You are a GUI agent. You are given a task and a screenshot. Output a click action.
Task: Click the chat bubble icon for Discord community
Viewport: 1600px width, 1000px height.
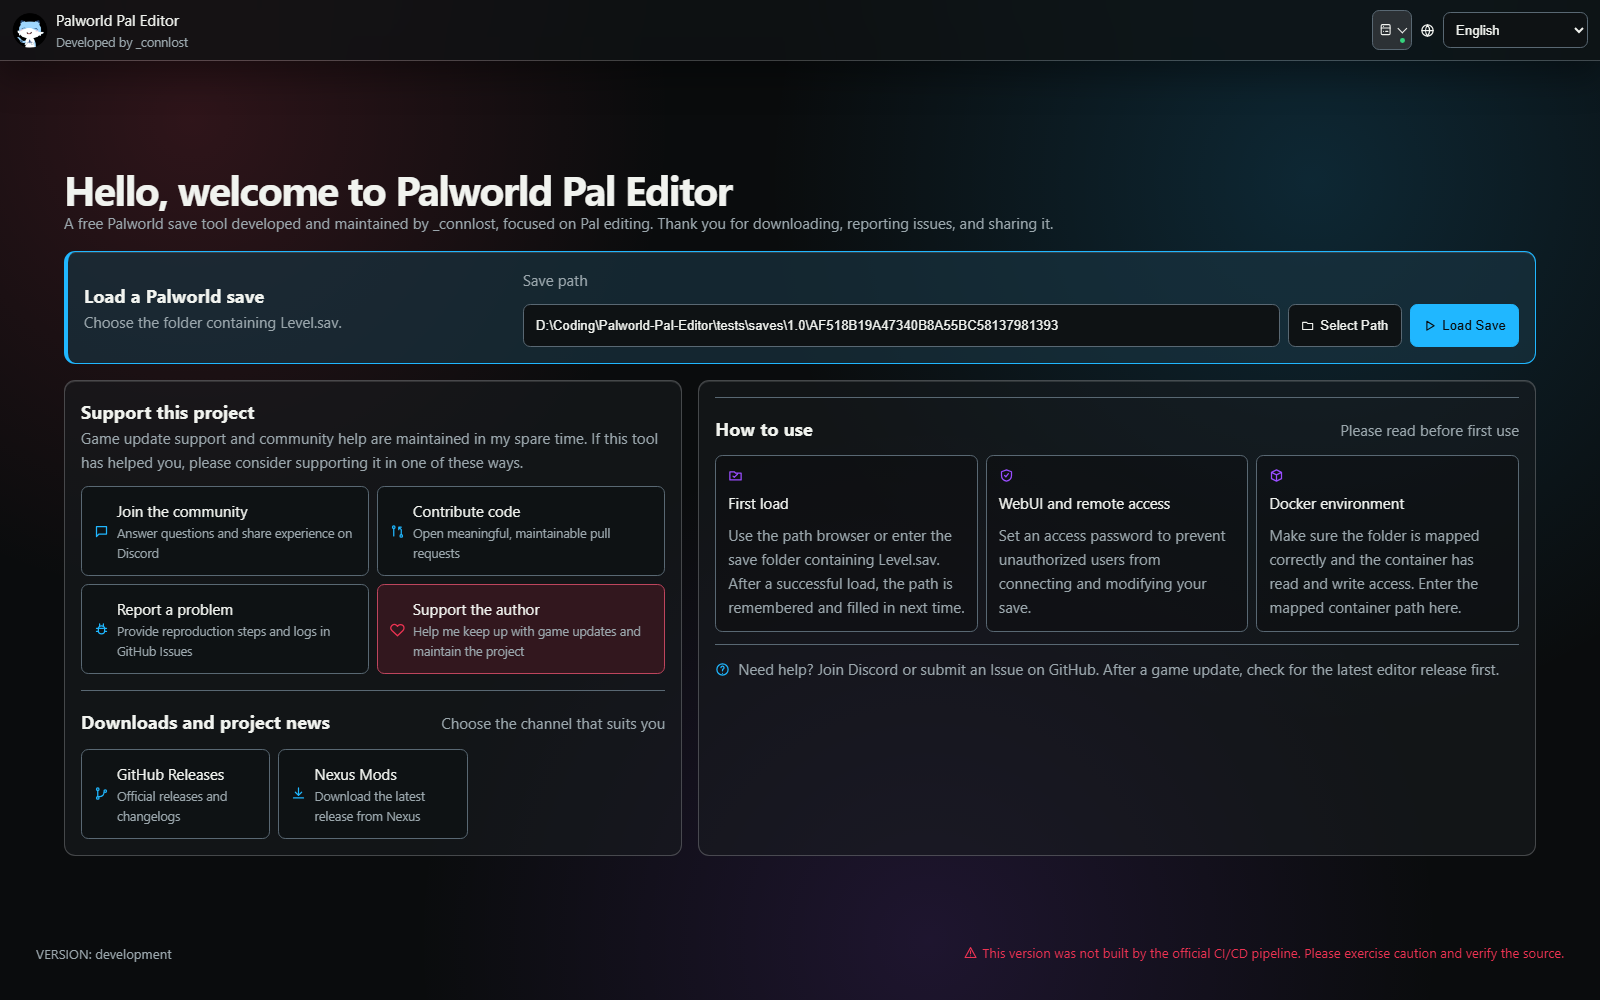tap(101, 532)
